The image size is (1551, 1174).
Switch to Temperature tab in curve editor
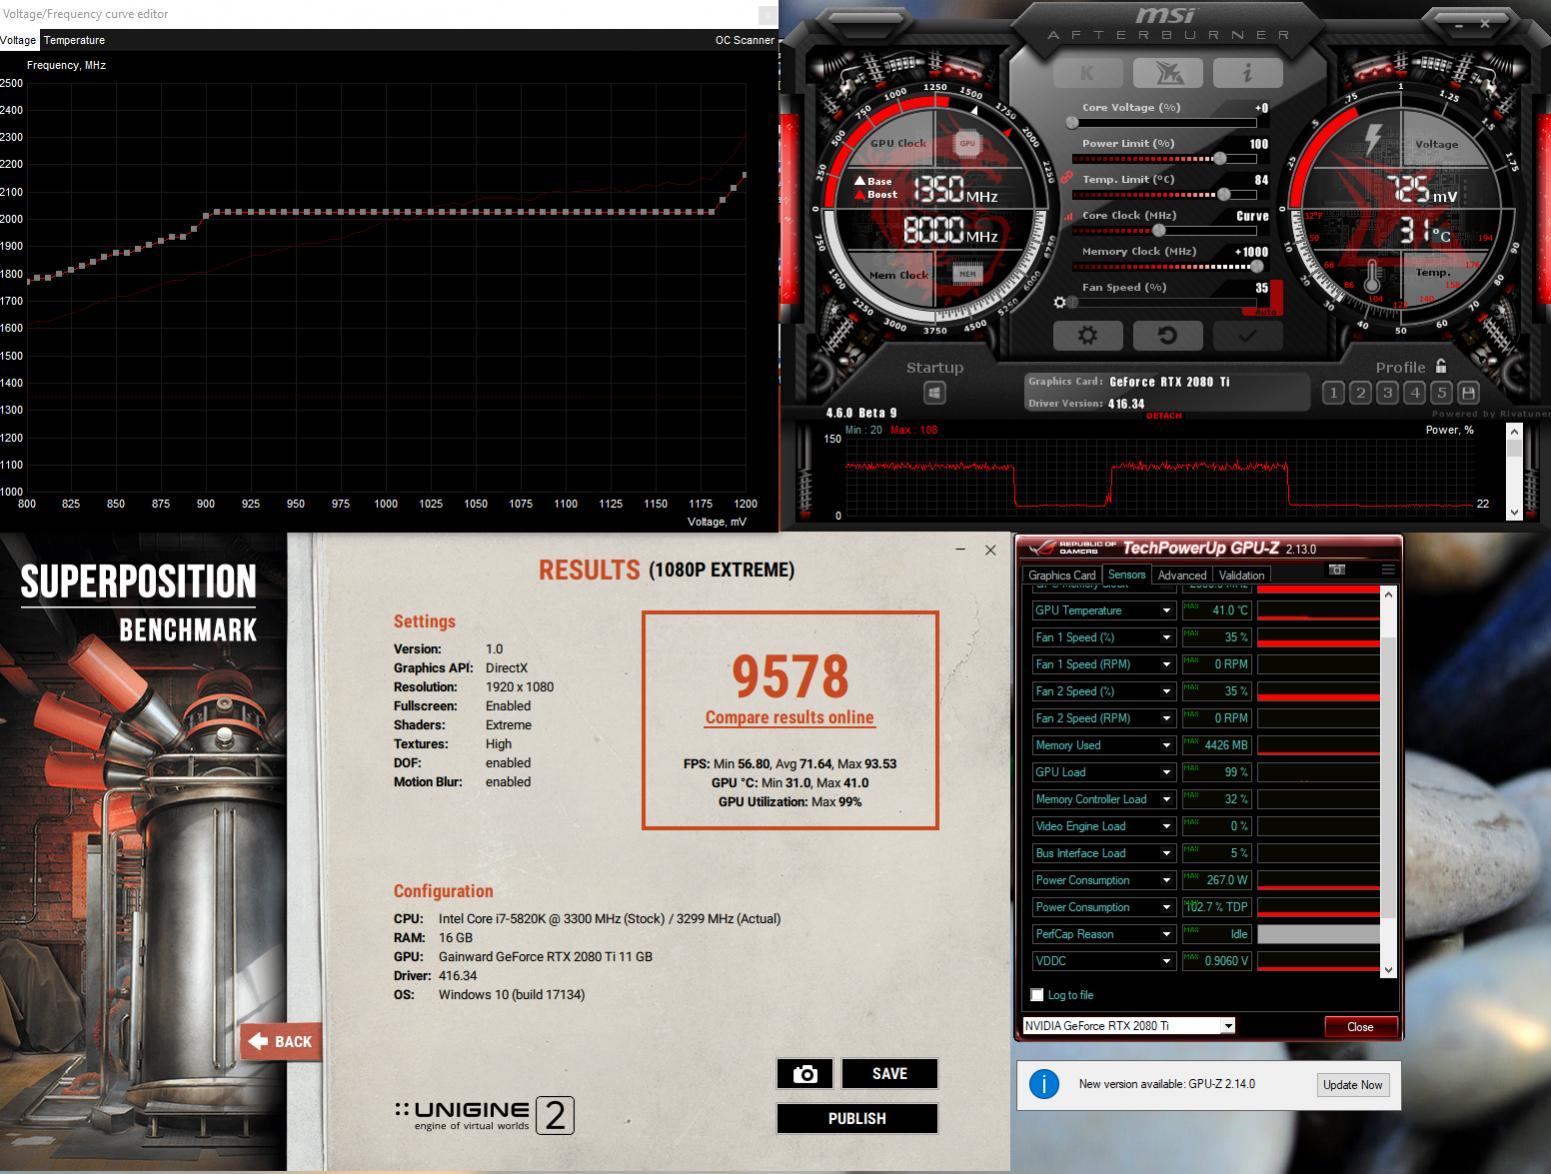coord(74,40)
